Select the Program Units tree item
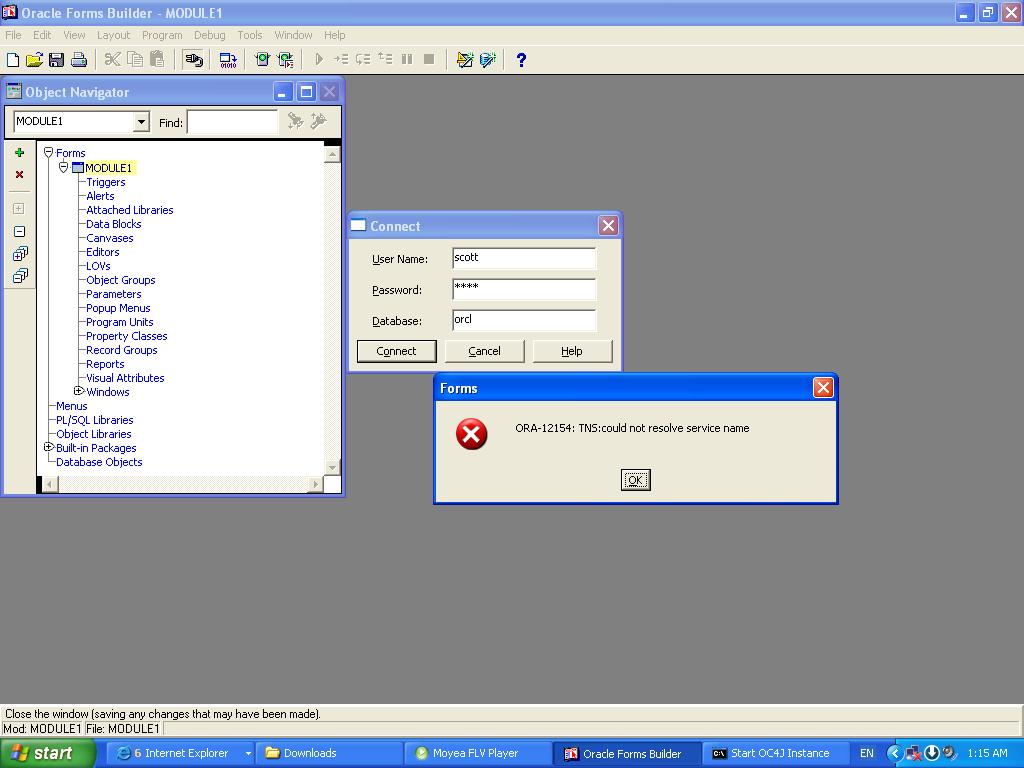1024x768 pixels. tap(120, 322)
